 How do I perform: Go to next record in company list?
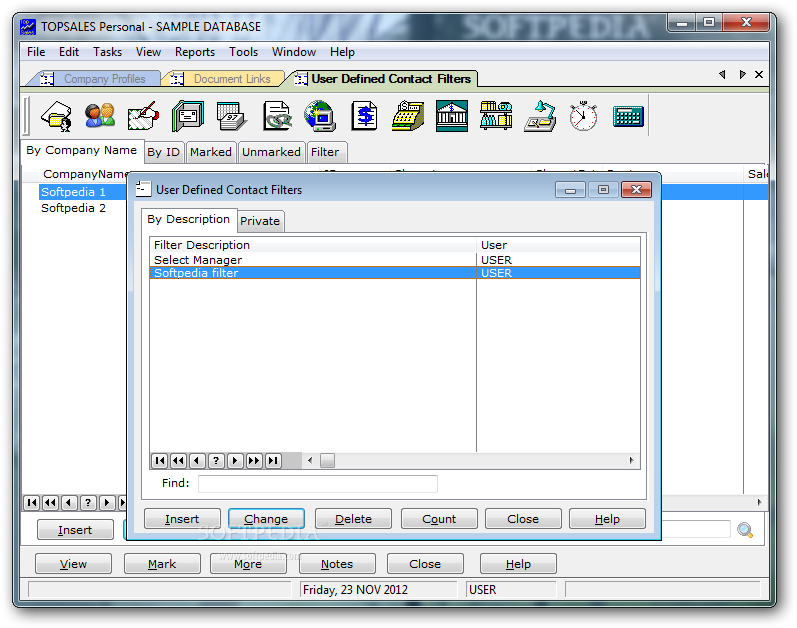[x=107, y=503]
